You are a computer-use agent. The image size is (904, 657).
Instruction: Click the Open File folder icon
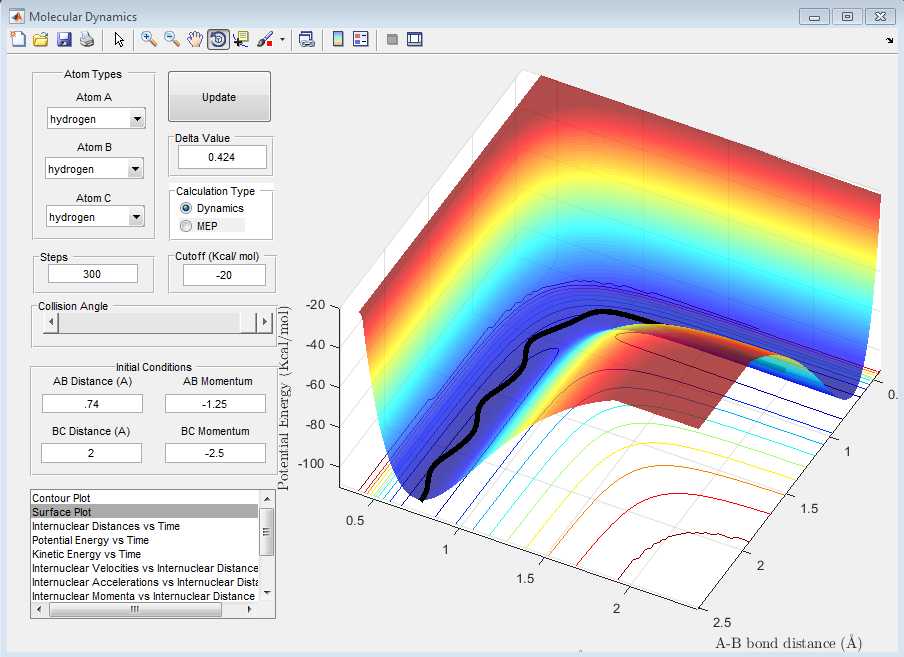click(x=40, y=40)
